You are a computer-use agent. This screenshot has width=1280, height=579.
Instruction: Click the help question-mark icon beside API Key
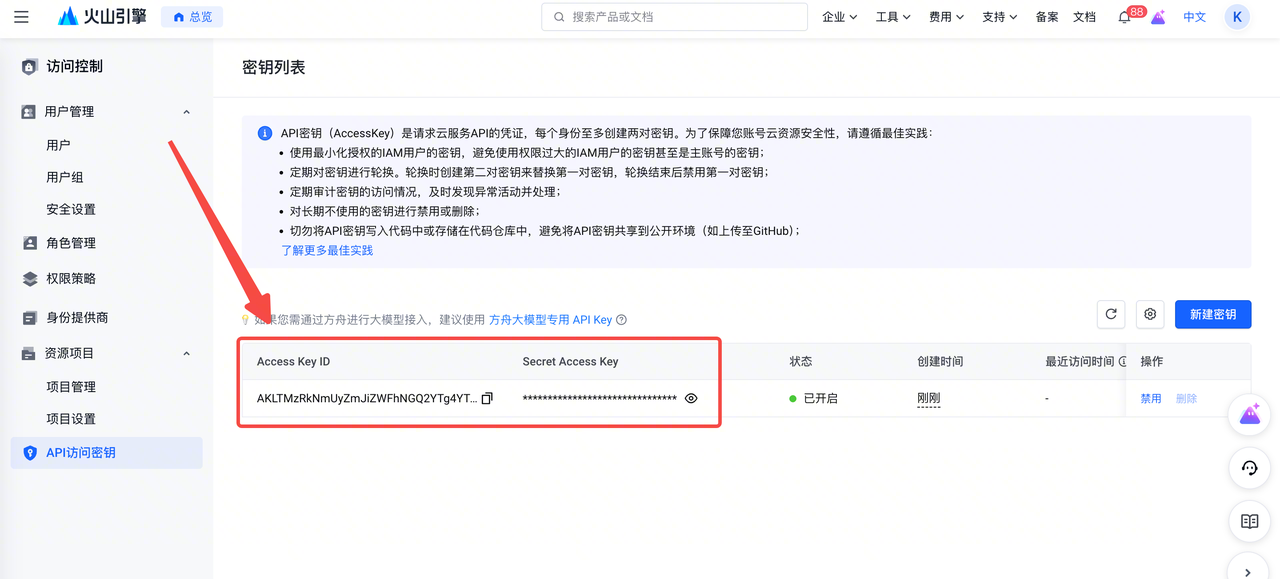click(621, 320)
